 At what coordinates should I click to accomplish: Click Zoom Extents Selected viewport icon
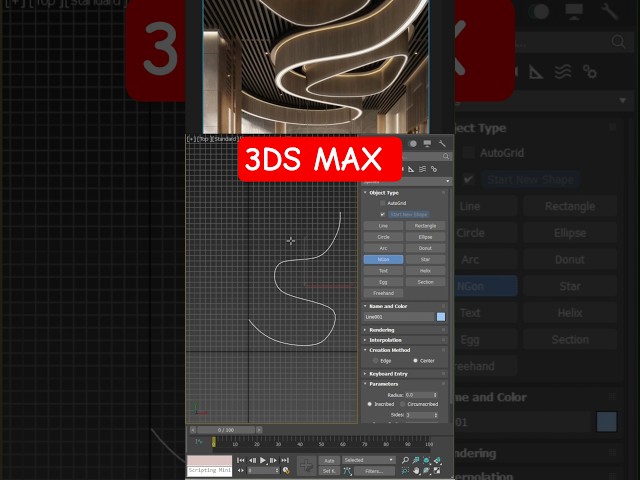coord(427,460)
